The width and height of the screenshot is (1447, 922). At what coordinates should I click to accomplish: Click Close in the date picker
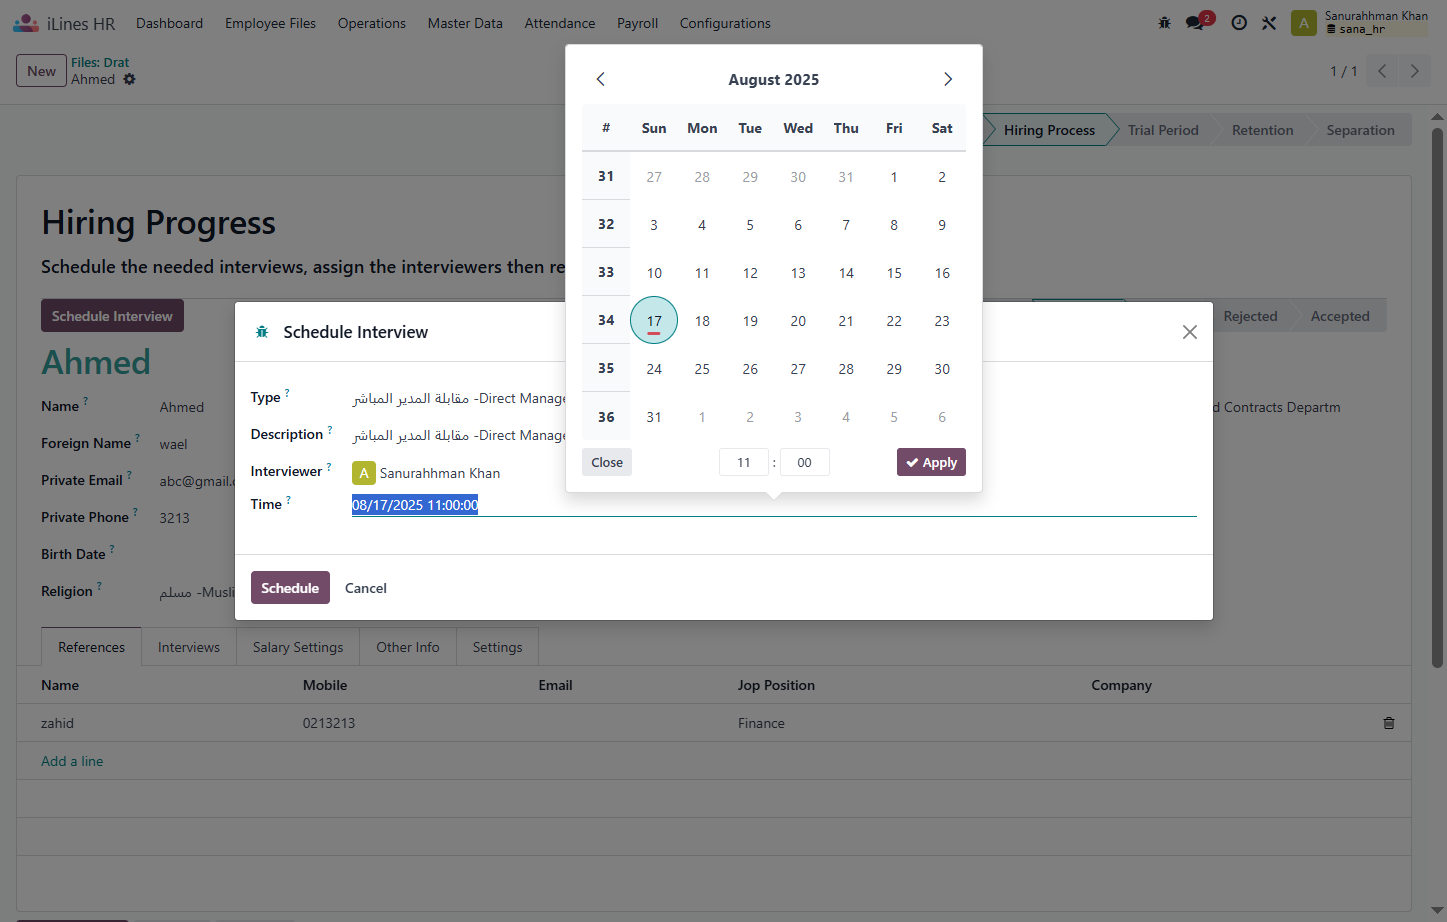click(x=607, y=462)
